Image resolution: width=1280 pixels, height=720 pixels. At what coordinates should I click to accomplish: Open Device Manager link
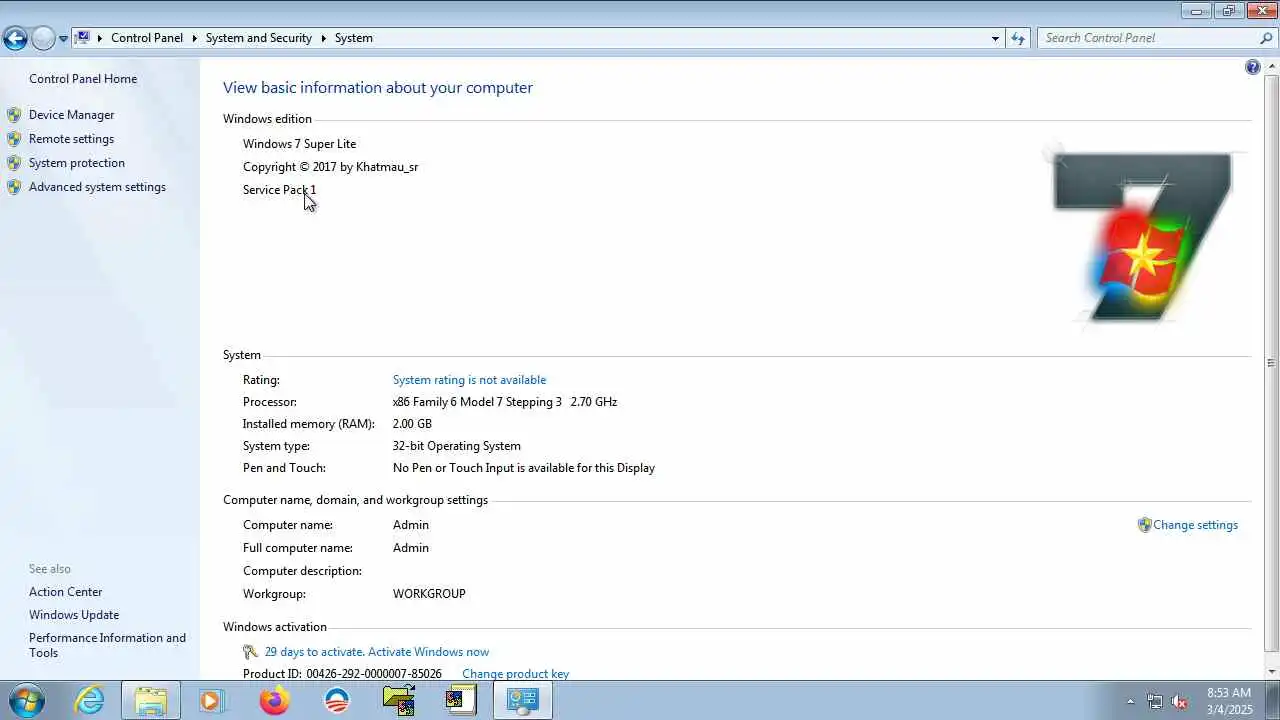pyautogui.click(x=72, y=115)
